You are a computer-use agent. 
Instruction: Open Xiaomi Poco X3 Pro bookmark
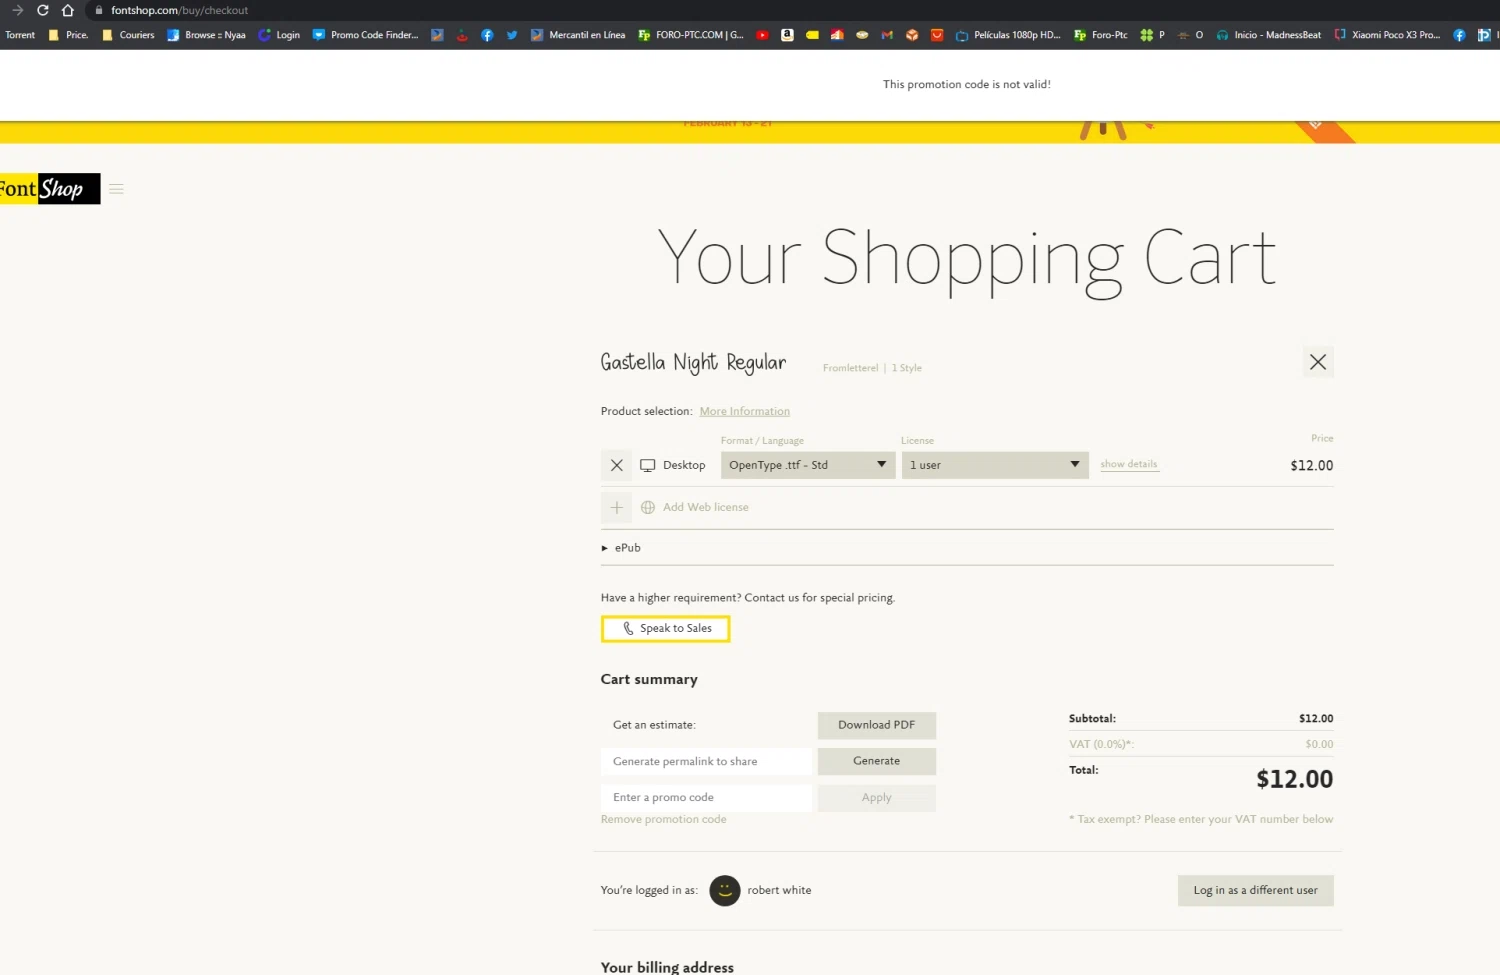(x=1387, y=35)
